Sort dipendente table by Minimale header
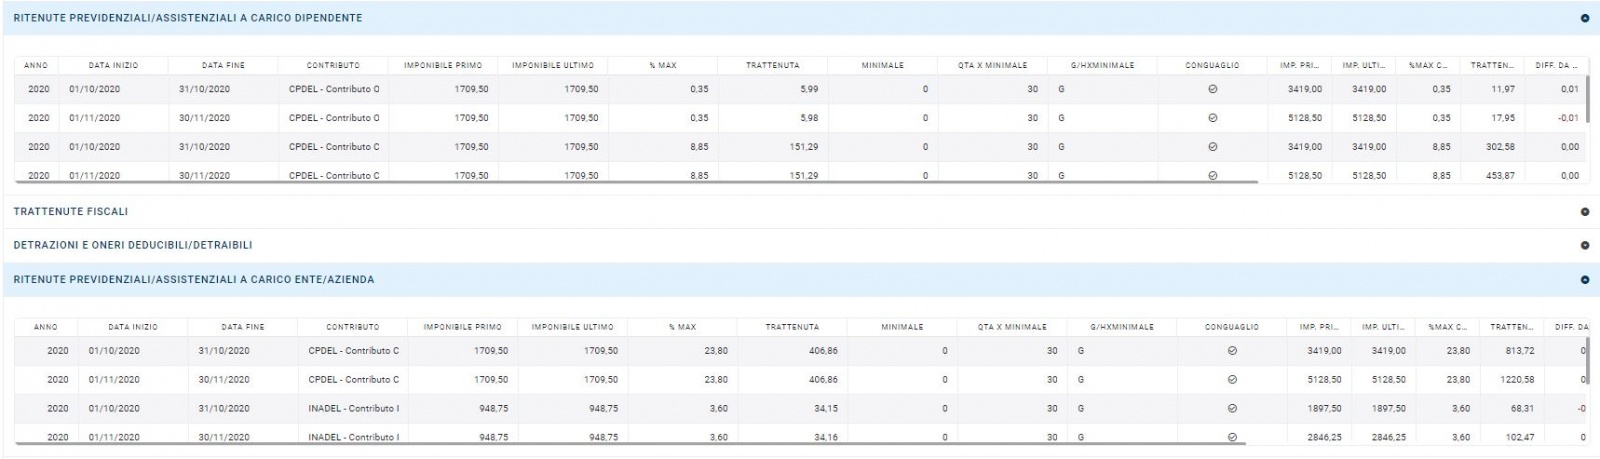Image resolution: width=1600 pixels, height=459 pixels. tap(883, 65)
